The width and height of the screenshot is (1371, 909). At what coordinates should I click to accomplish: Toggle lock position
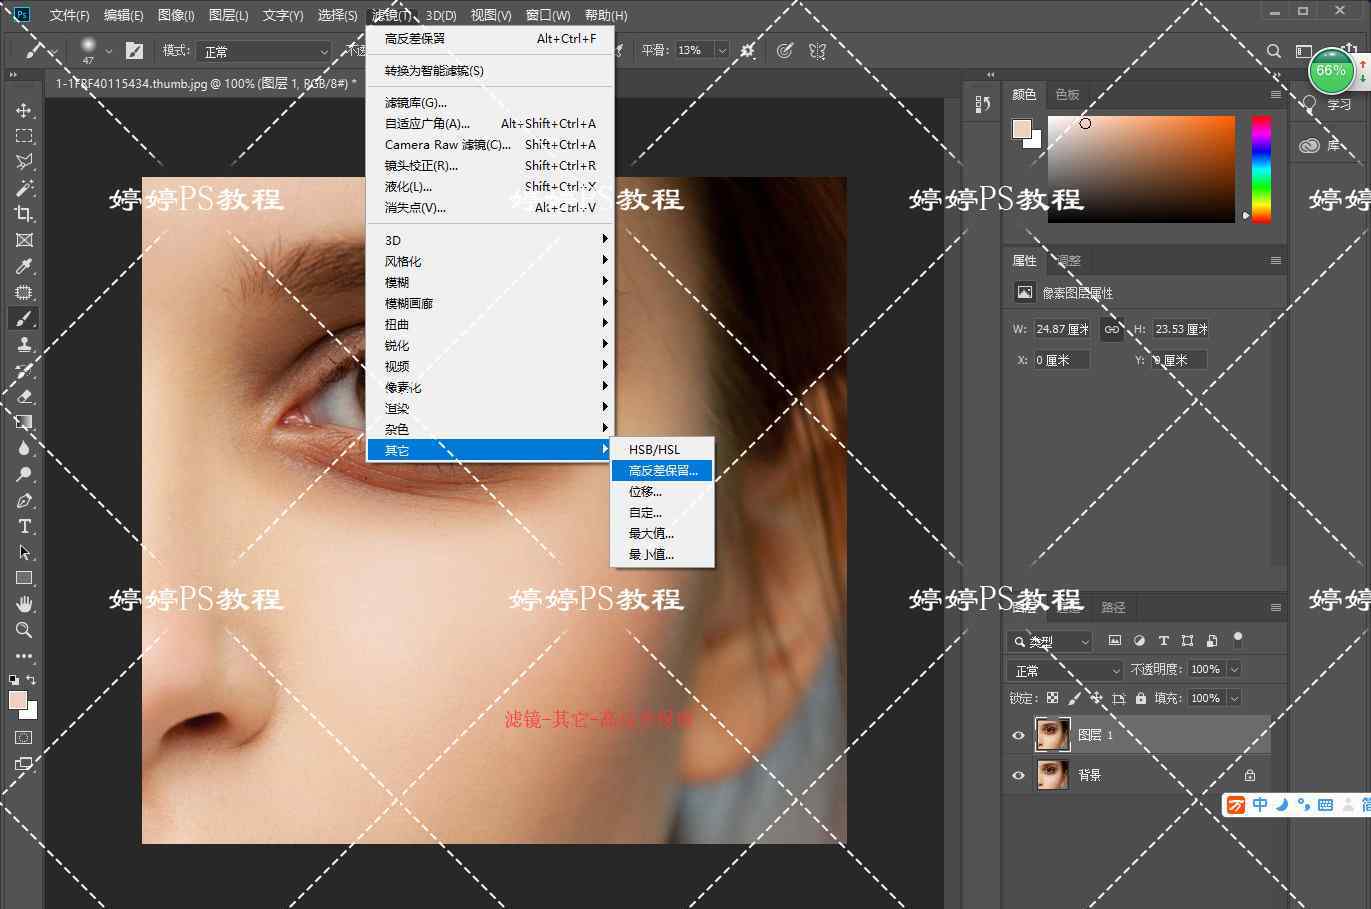1096,698
